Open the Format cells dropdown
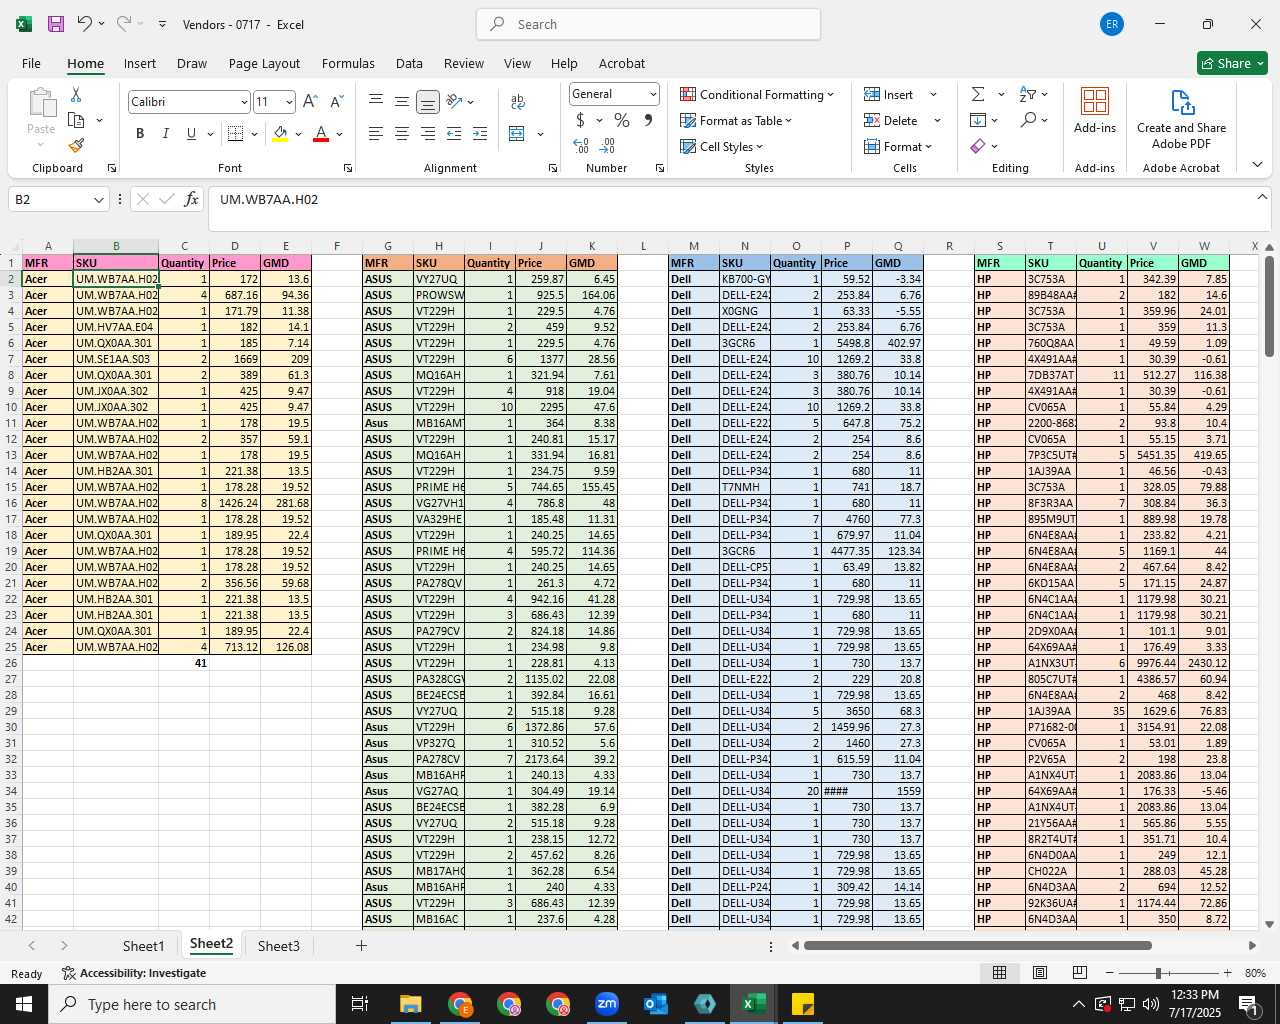This screenshot has height=1024, width=1280. 898,146
